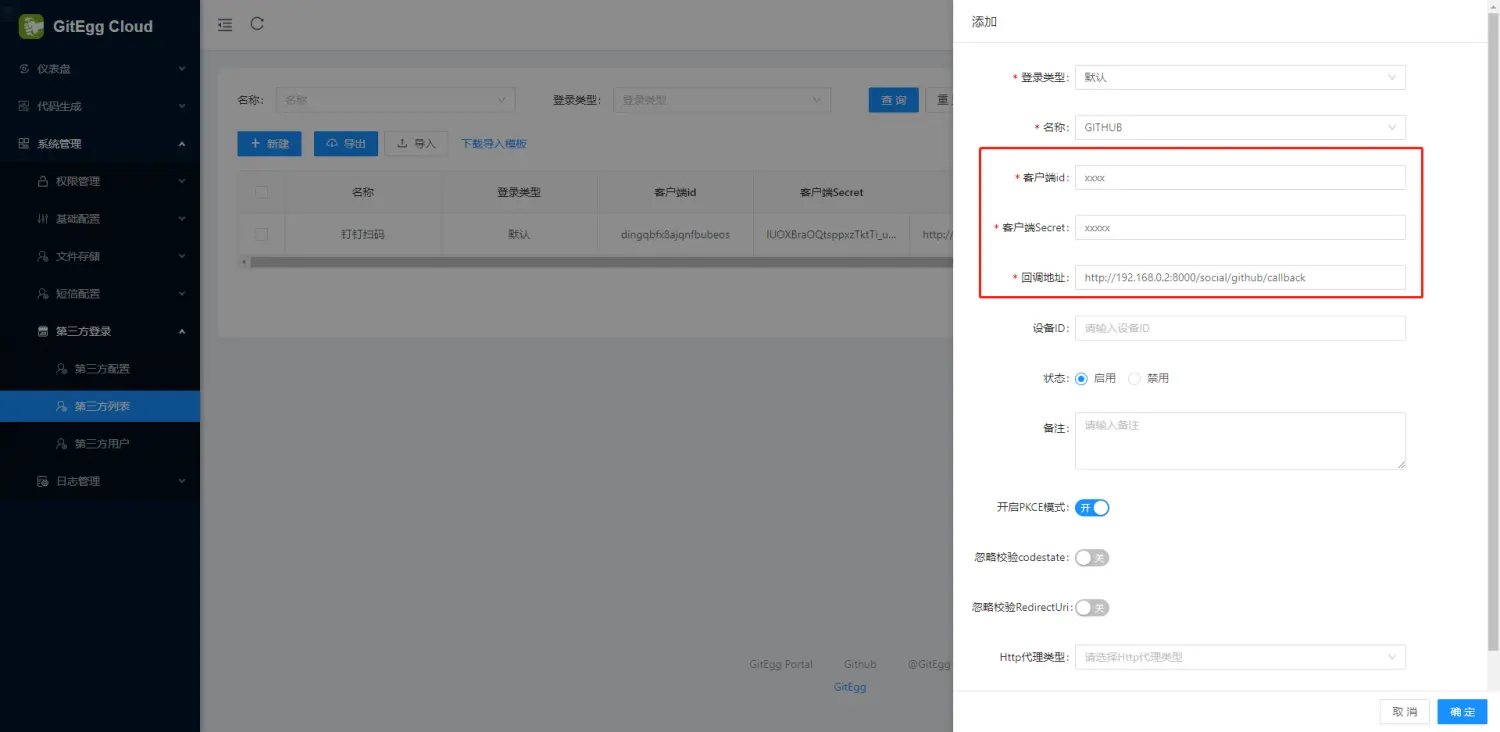This screenshot has height=732, width=1500.
Task: Click the 导入 button
Action: tap(416, 144)
